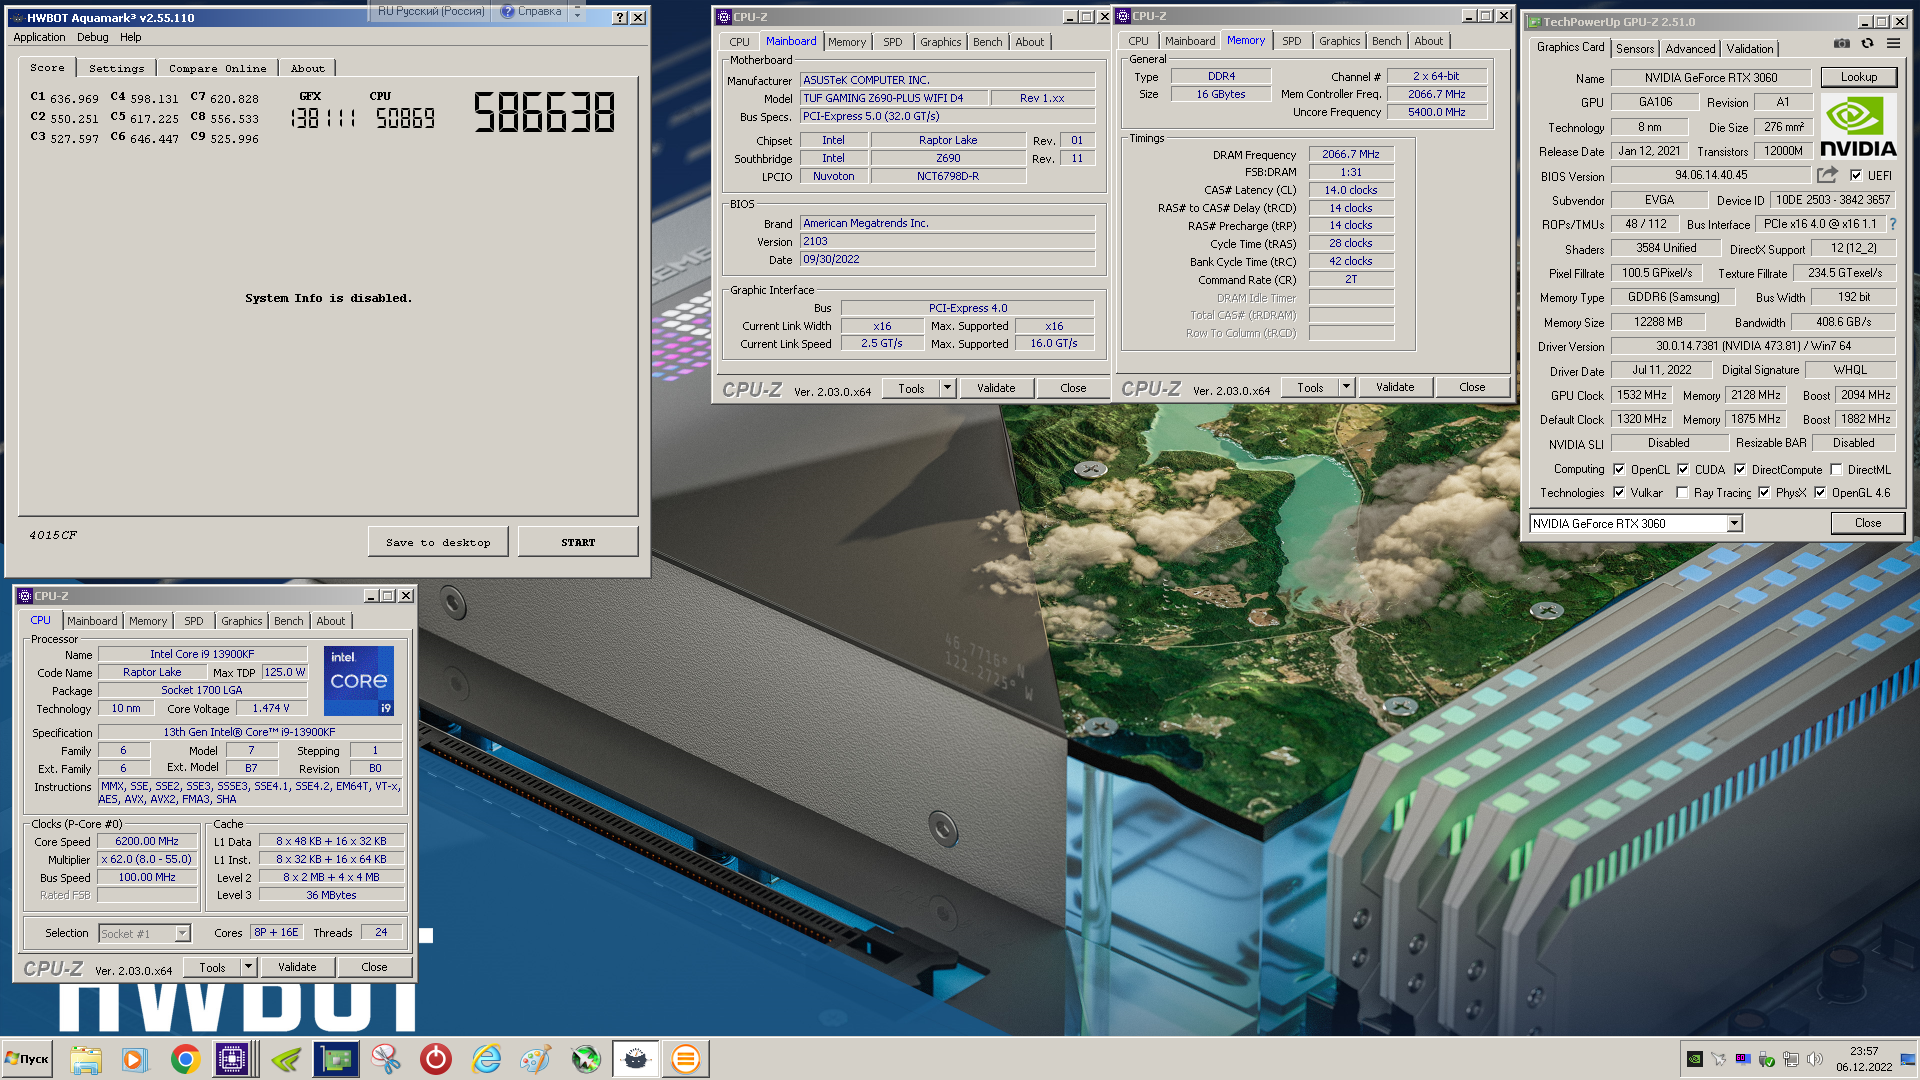The height and width of the screenshot is (1080, 1920).
Task: Toggle the PhysX checkbox
Action: 1764,492
